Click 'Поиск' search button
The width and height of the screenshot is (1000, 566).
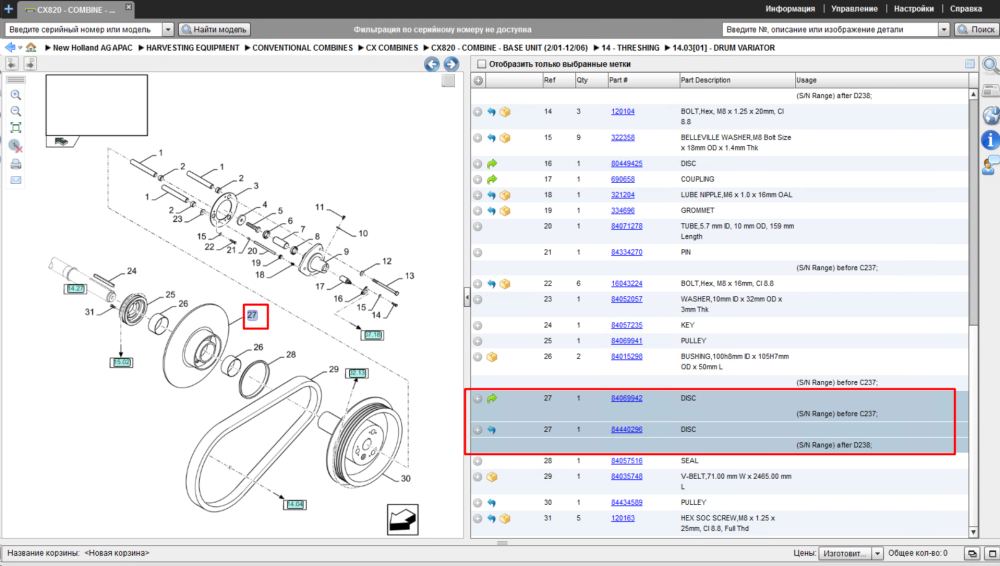coord(976,29)
